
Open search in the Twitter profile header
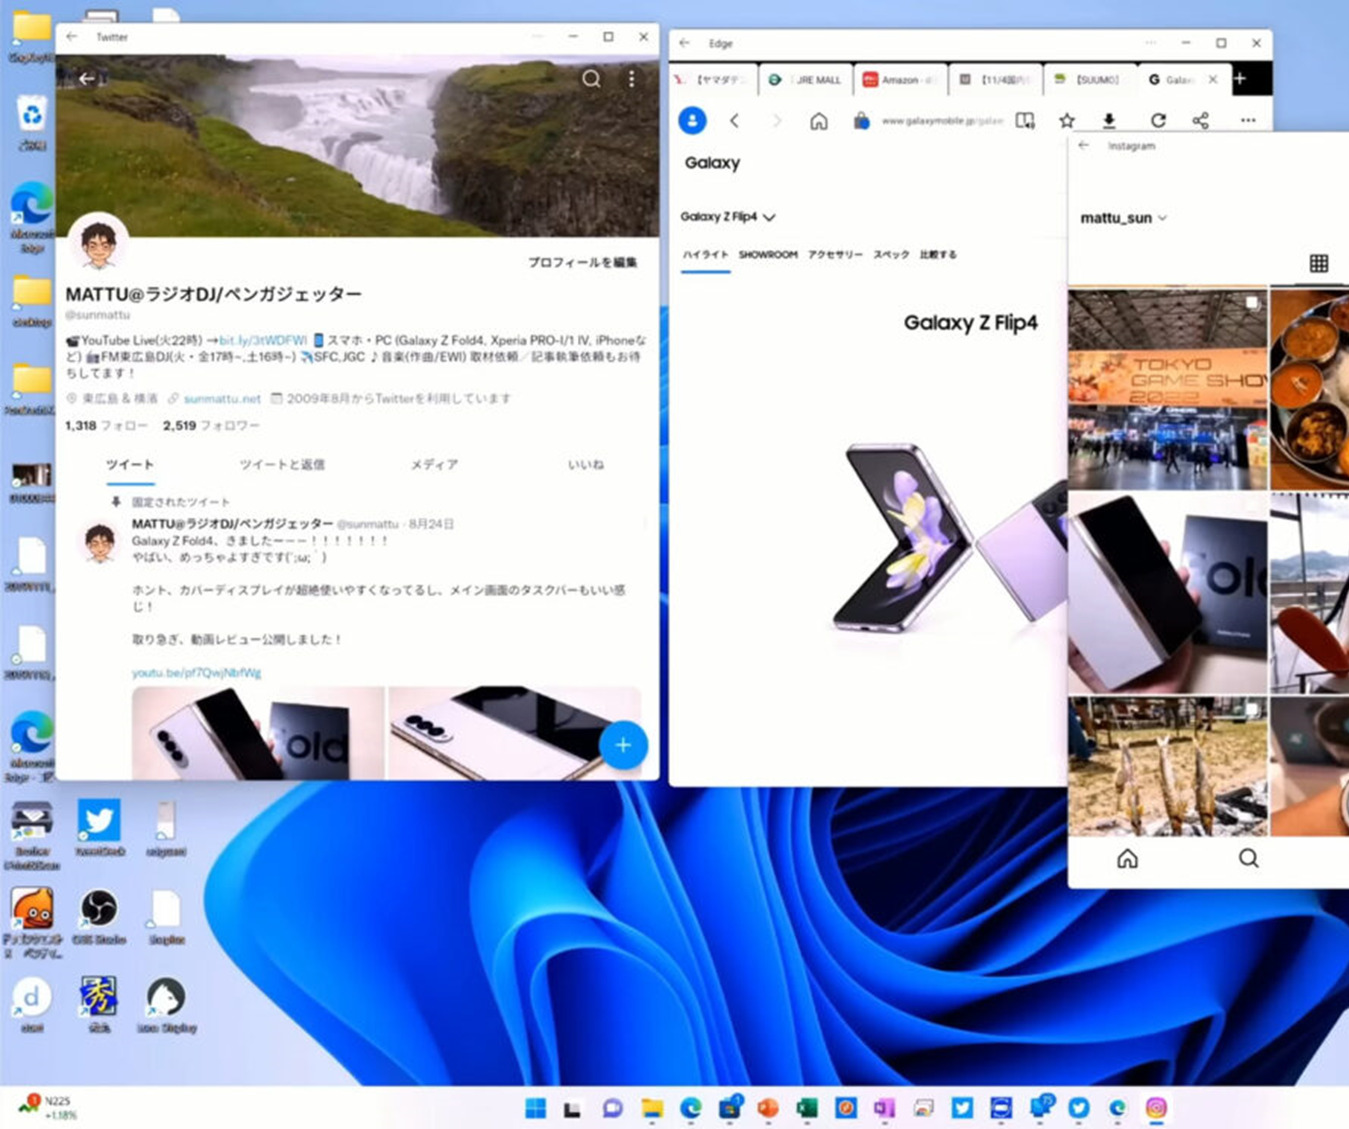coord(591,78)
